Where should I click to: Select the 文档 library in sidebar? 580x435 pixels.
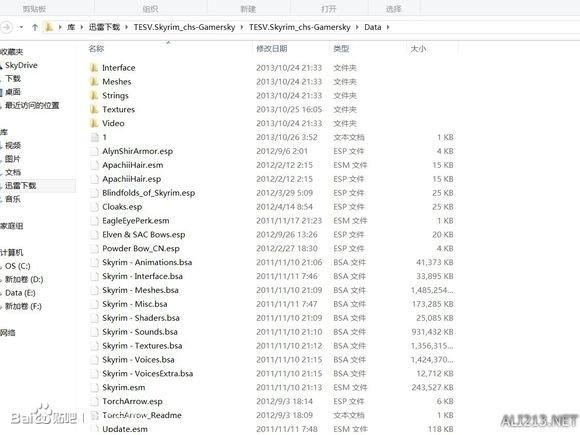click(13, 172)
